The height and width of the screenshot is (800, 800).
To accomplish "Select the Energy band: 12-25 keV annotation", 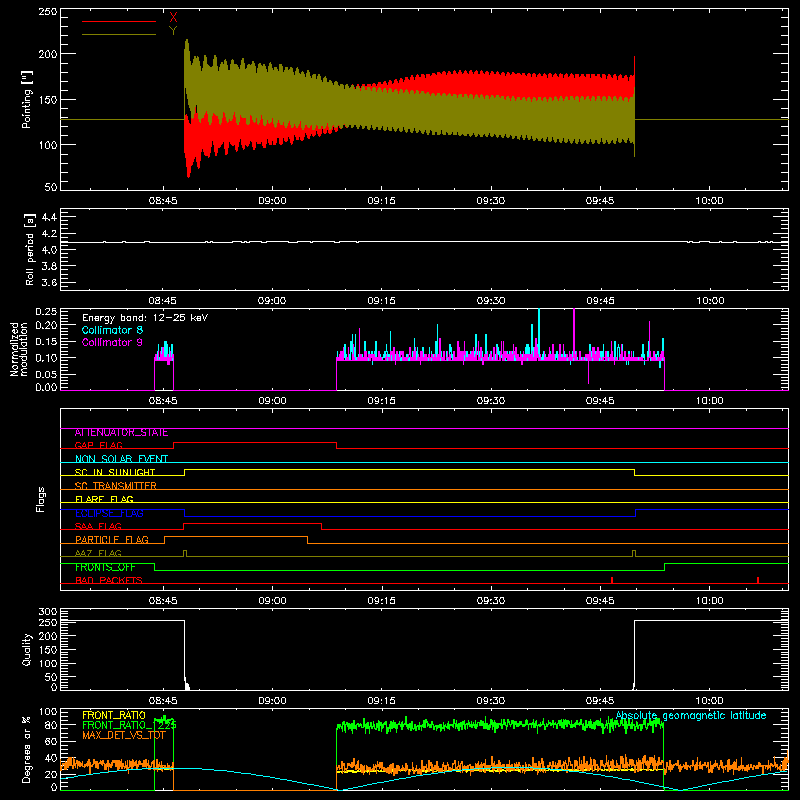I will click(x=145, y=318).
